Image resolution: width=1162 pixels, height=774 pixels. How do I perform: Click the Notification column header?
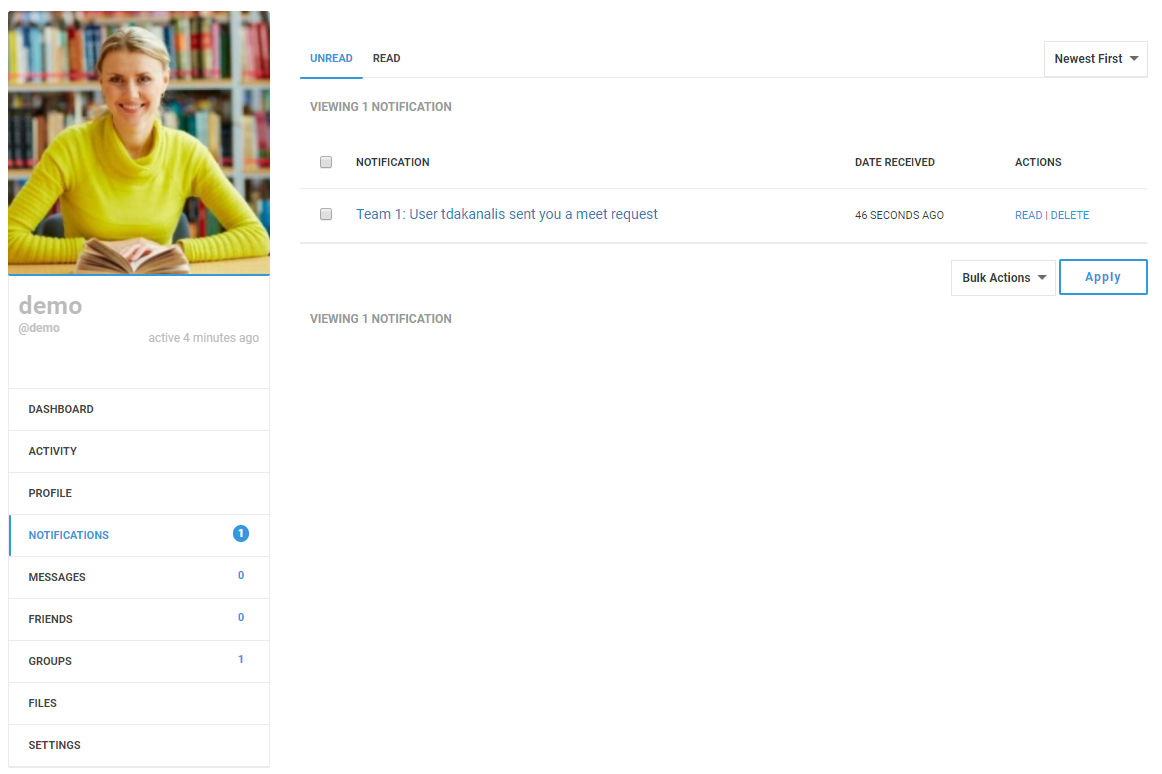coord(392,162)
